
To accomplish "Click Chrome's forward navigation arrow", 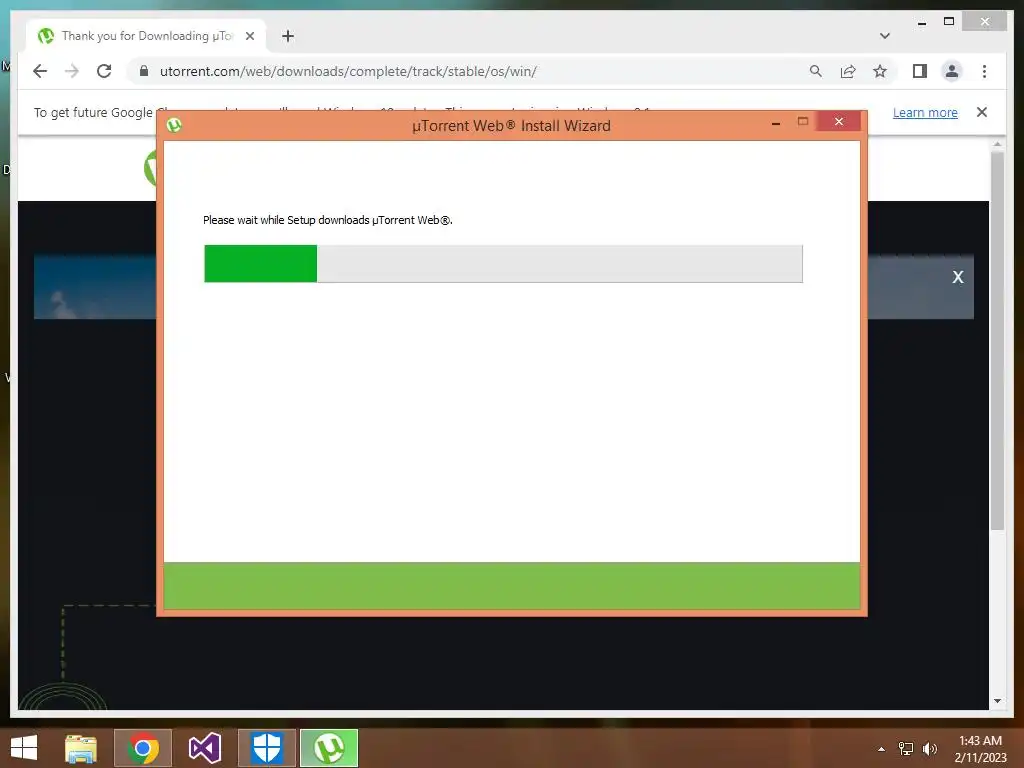I will point(72,71).
